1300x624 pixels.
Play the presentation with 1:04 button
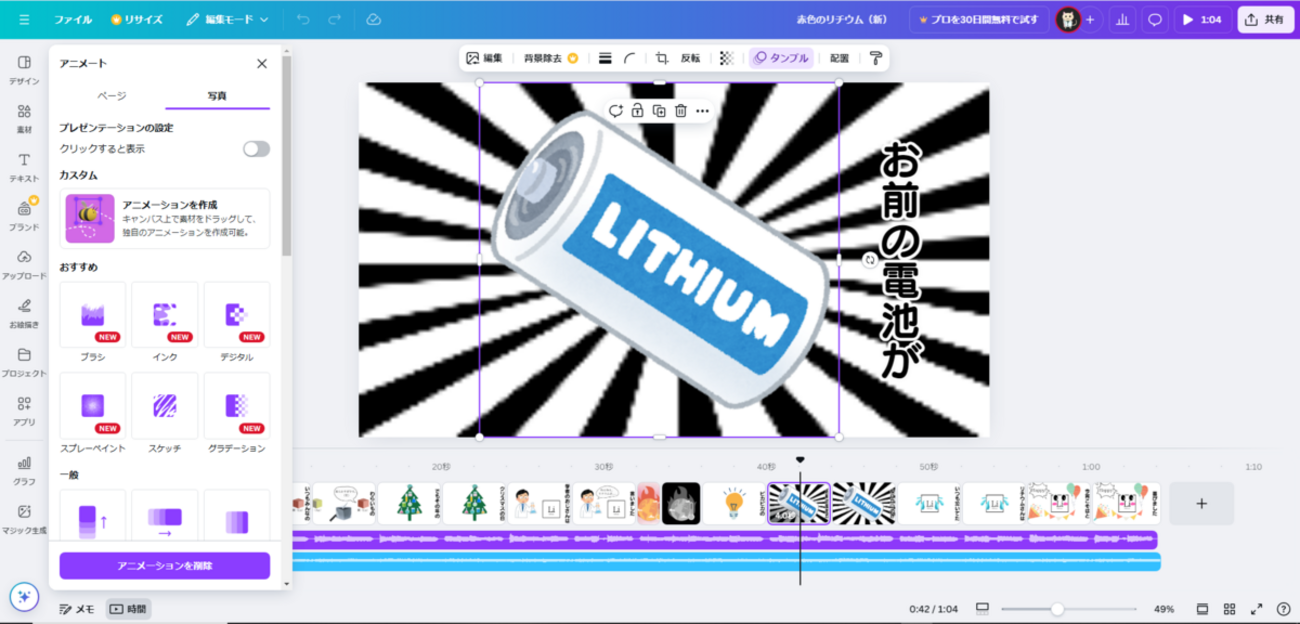pos(1202,19)
